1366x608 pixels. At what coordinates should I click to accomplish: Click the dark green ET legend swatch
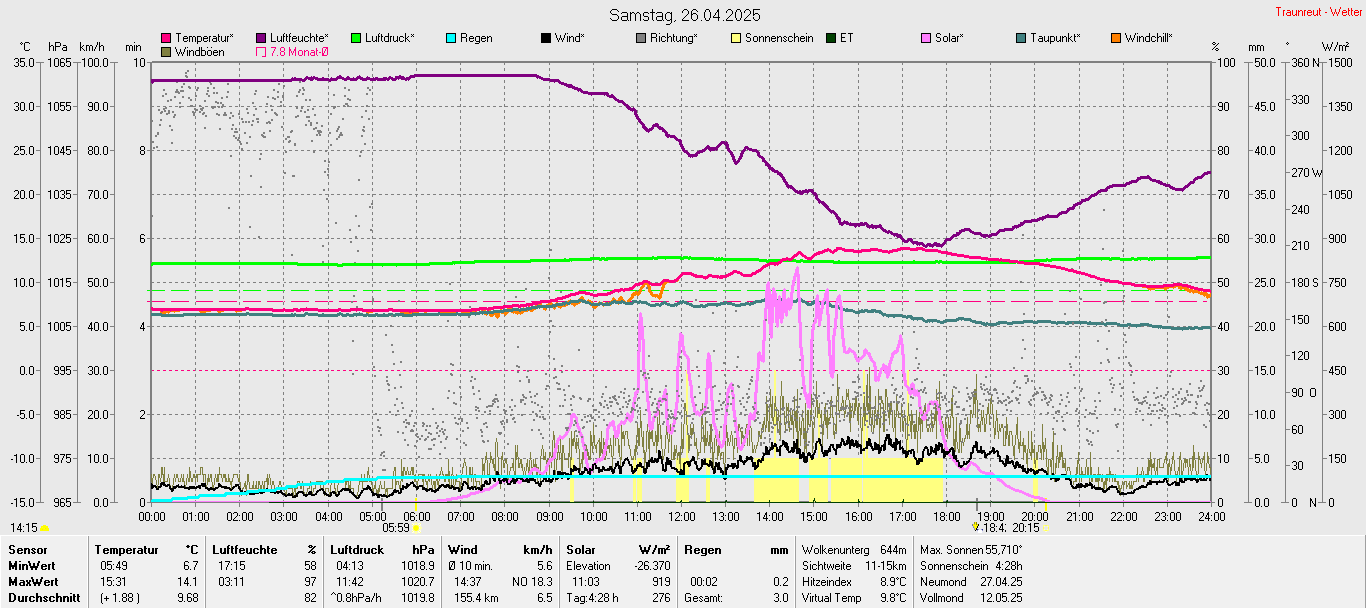point(831,38)
